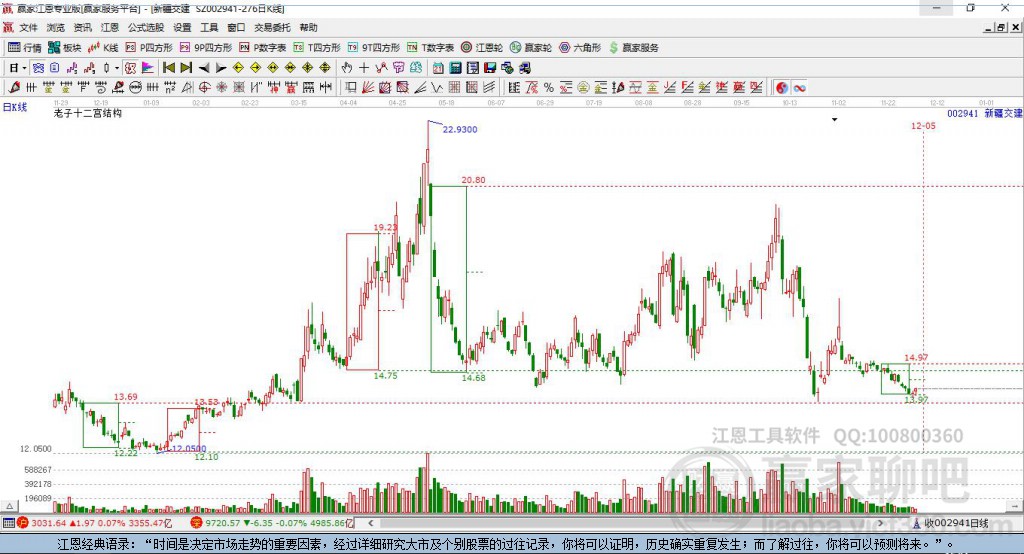Click the 002941 stock code label
This screenshot has width=1024, height=554.
[963, 114]
